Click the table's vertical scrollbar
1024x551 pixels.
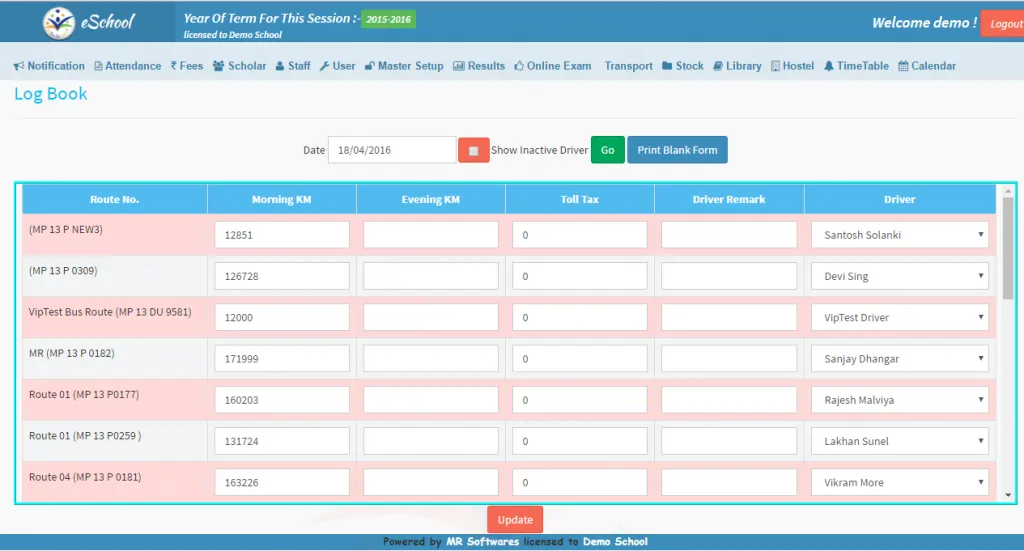point(1008,248)
